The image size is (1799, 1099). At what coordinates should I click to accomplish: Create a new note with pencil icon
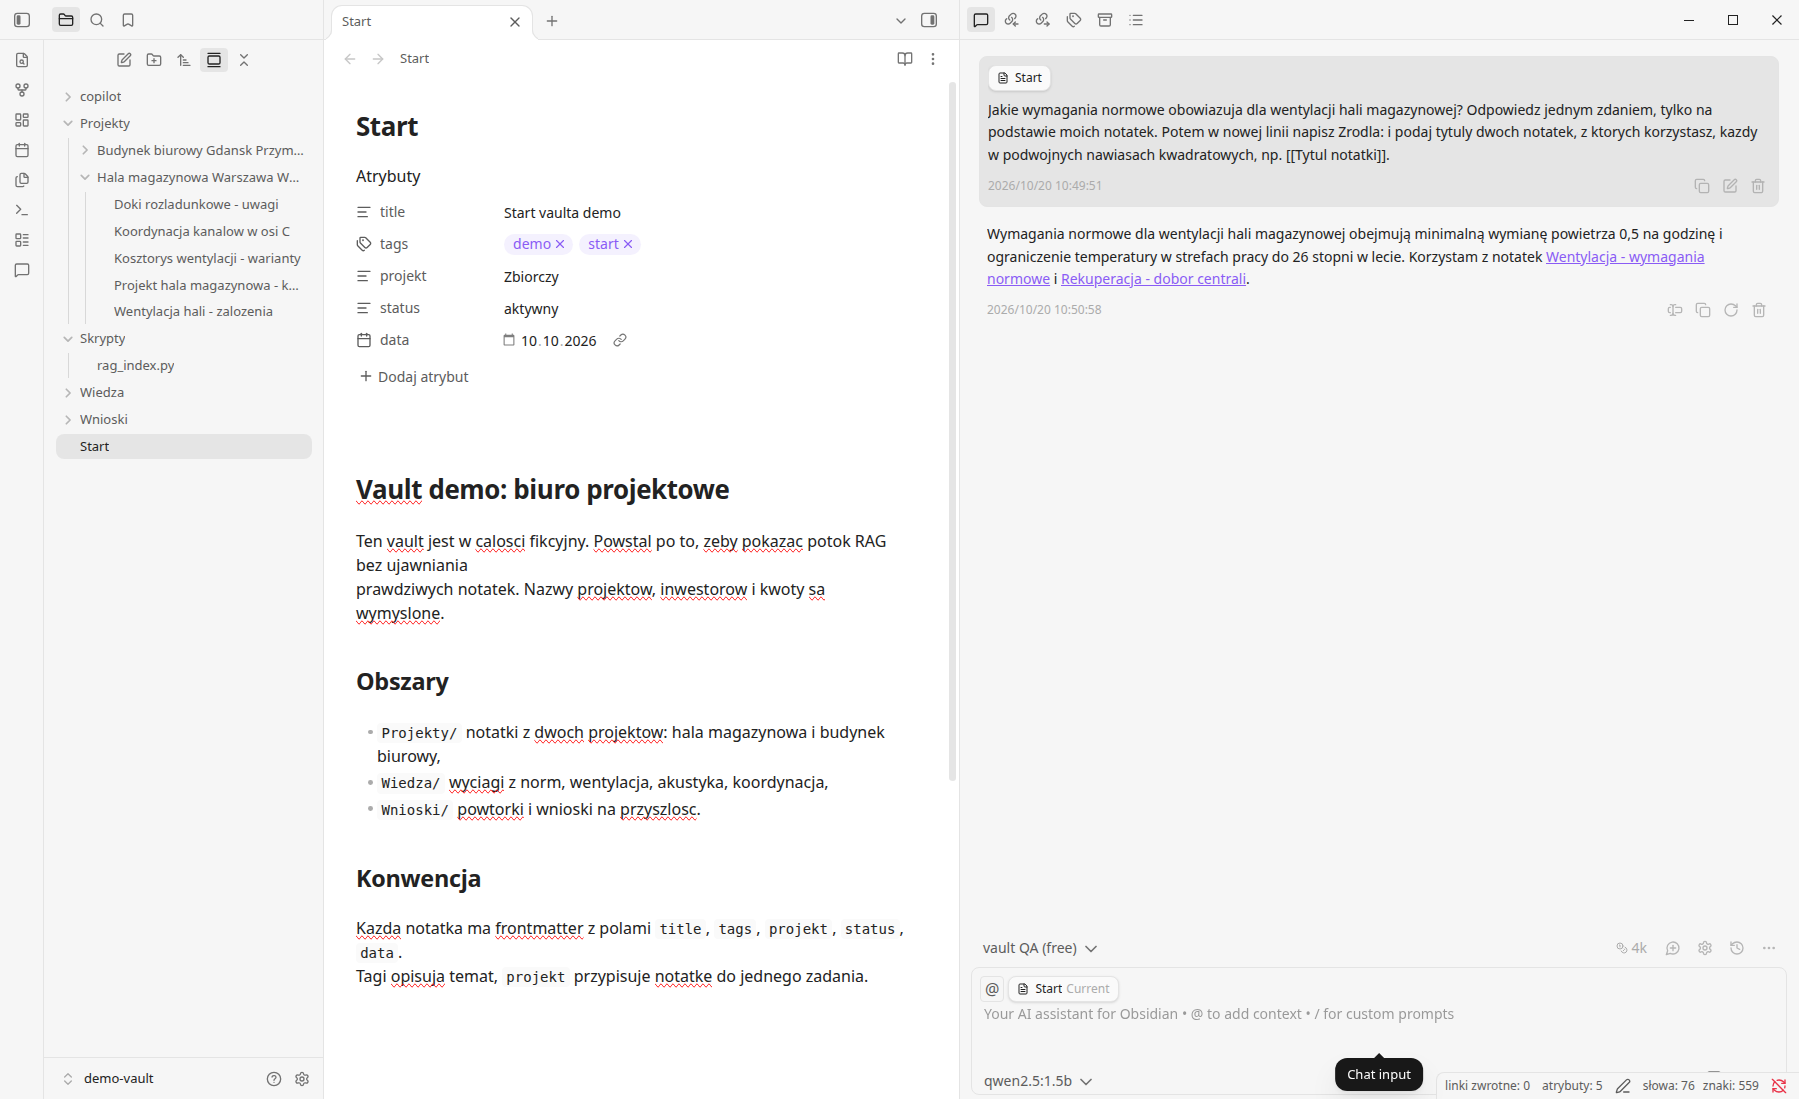coord(124,60)
